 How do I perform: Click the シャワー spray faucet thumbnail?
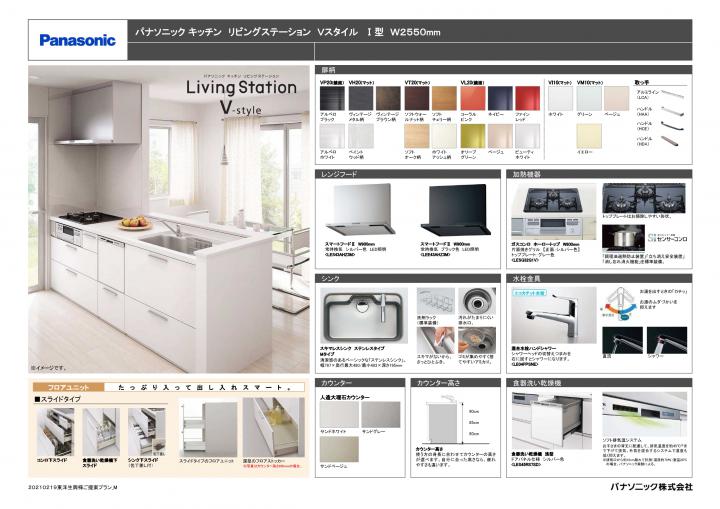[667, 340]
